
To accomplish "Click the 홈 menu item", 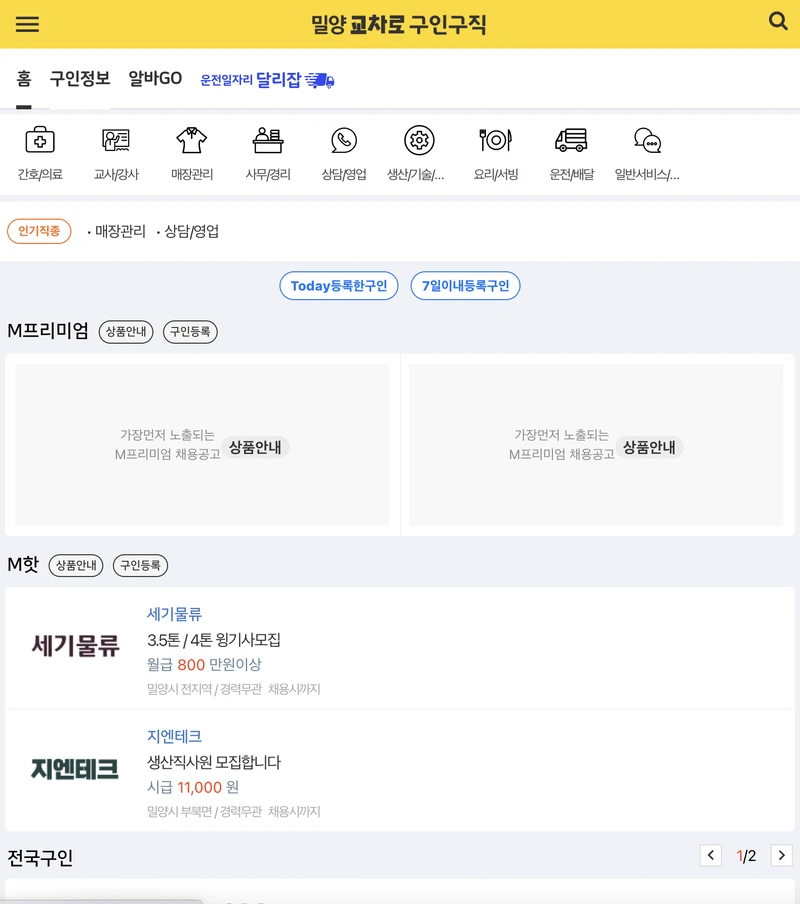I will (24, 79).
